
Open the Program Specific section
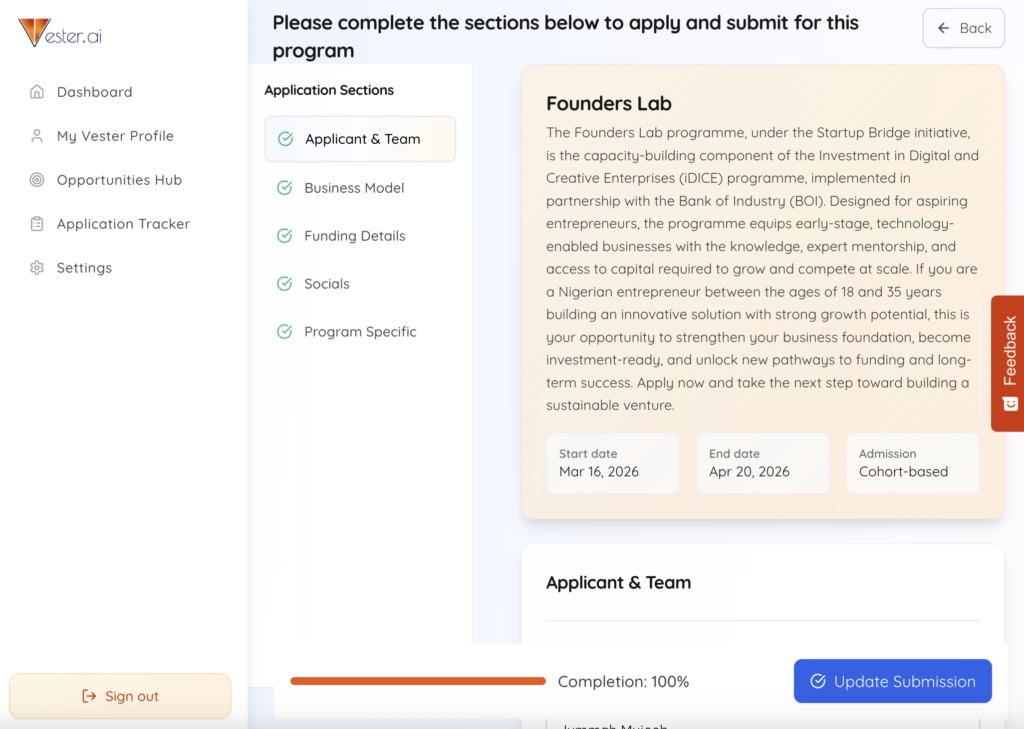(360, 332)
